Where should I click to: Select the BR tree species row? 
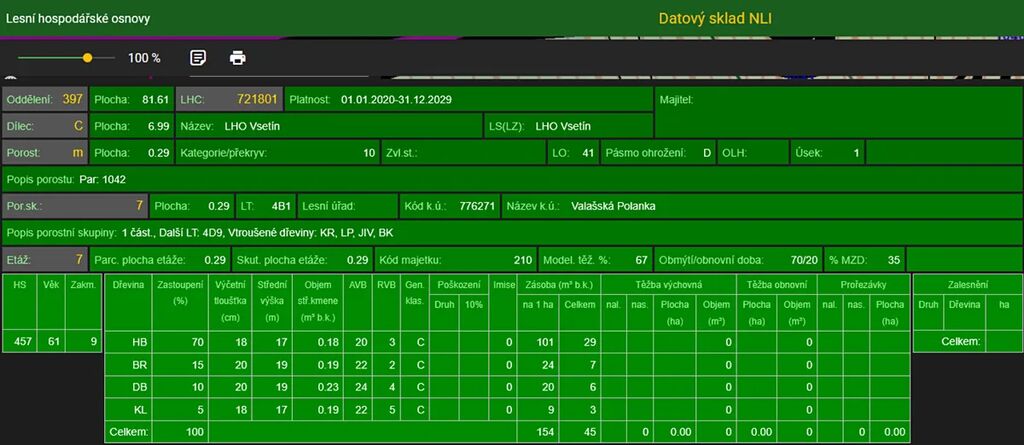point(140,364)
